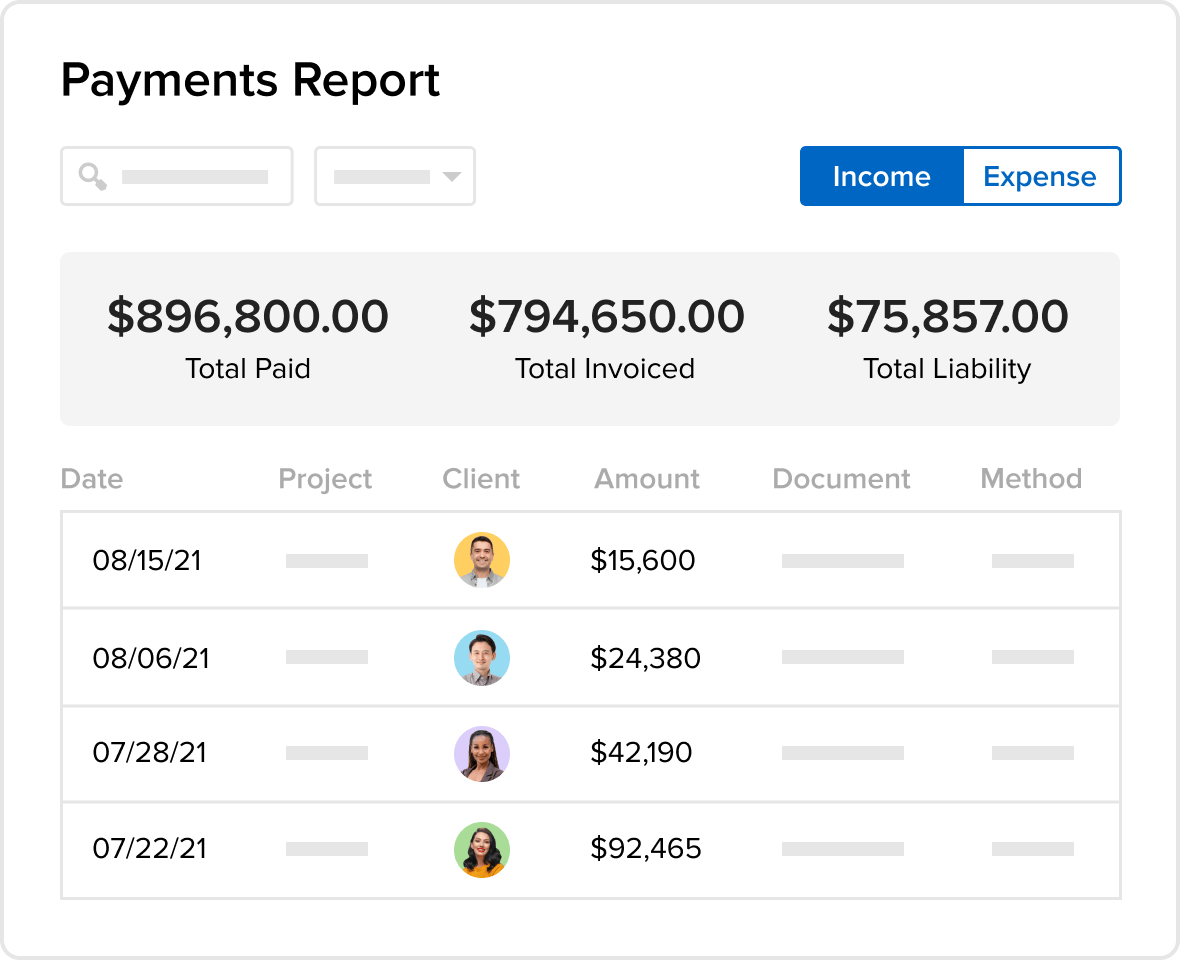The image size is (1182, 960).
Task: Click the Total Paid $896,800.00 figure
Action: click(248, 316)
